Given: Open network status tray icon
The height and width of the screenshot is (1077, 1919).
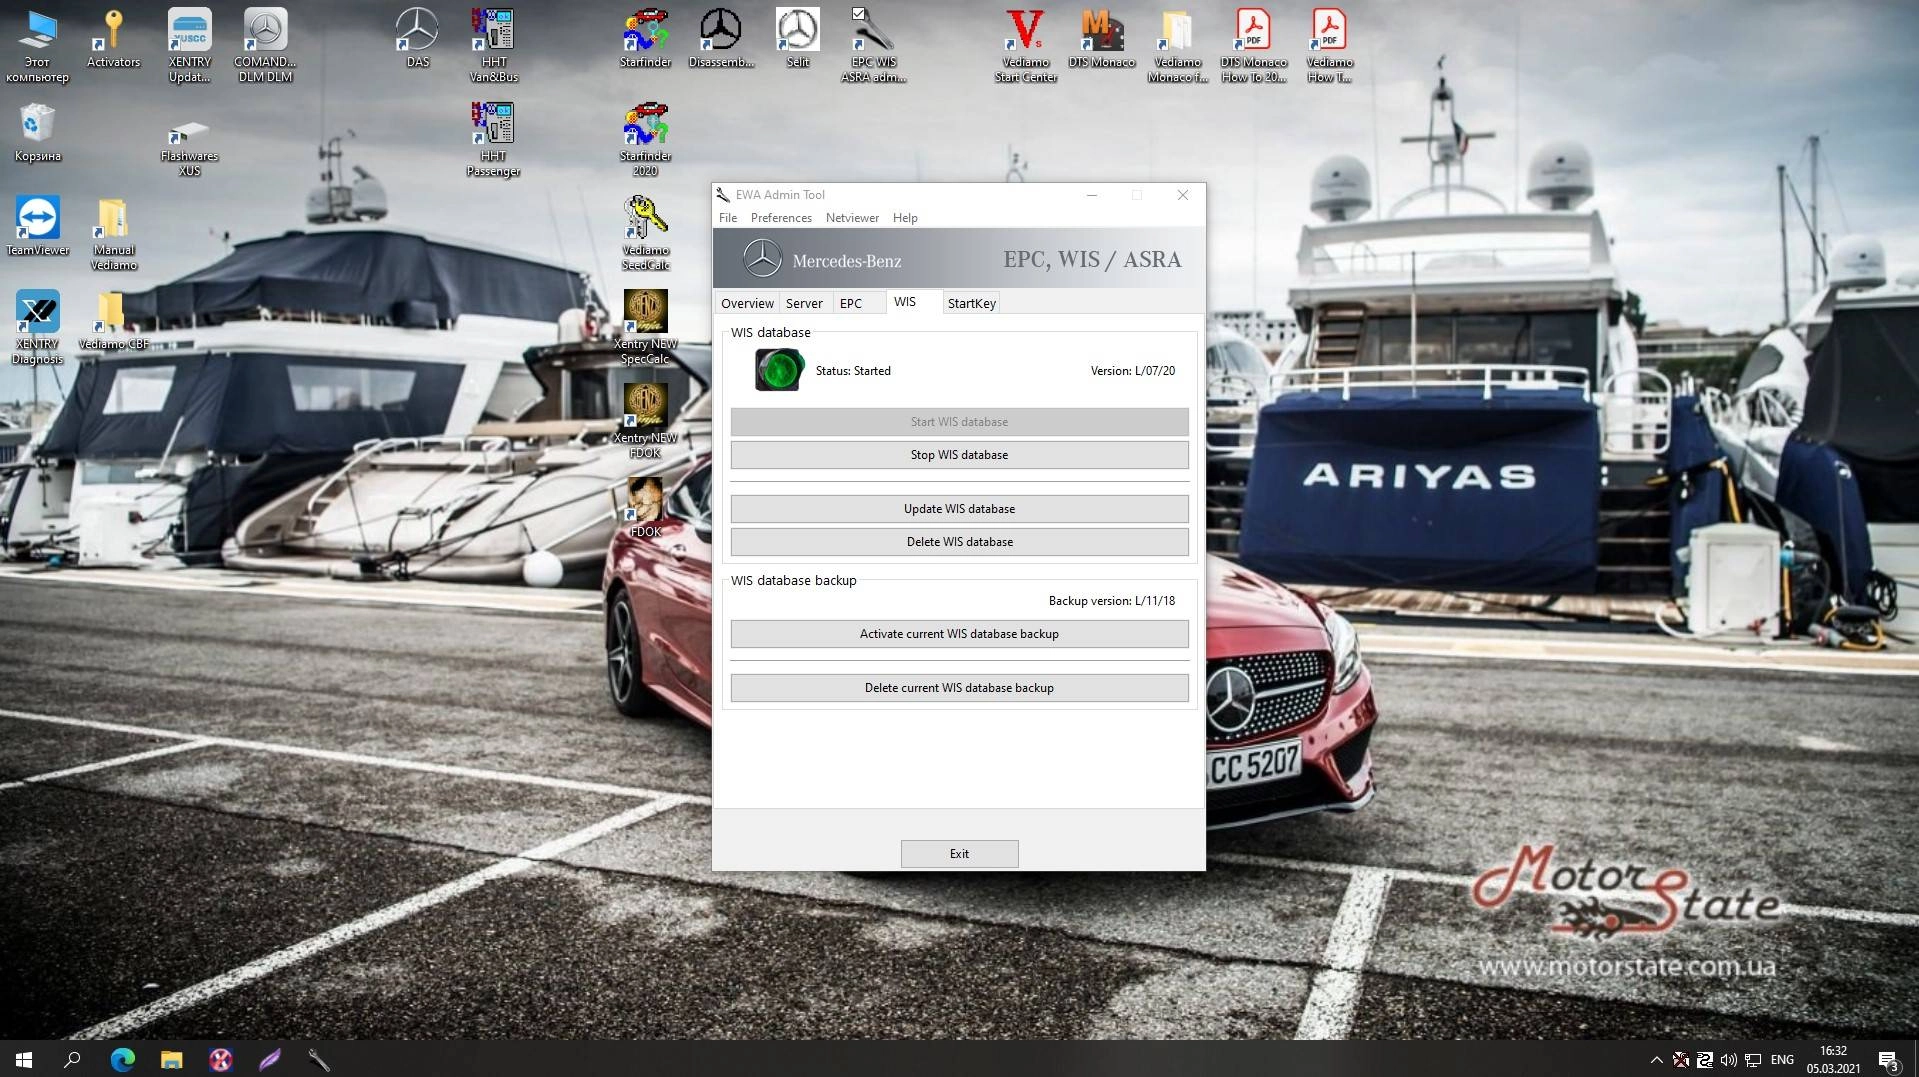Looking at the screenshot, I should [1753, 1060].
